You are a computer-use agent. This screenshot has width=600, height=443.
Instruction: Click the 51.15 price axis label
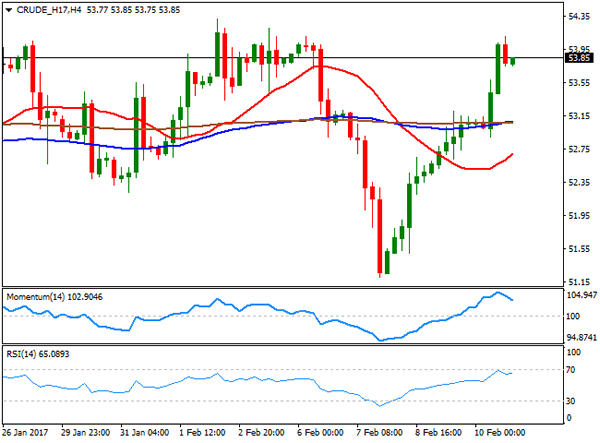[x=579, y=282]
